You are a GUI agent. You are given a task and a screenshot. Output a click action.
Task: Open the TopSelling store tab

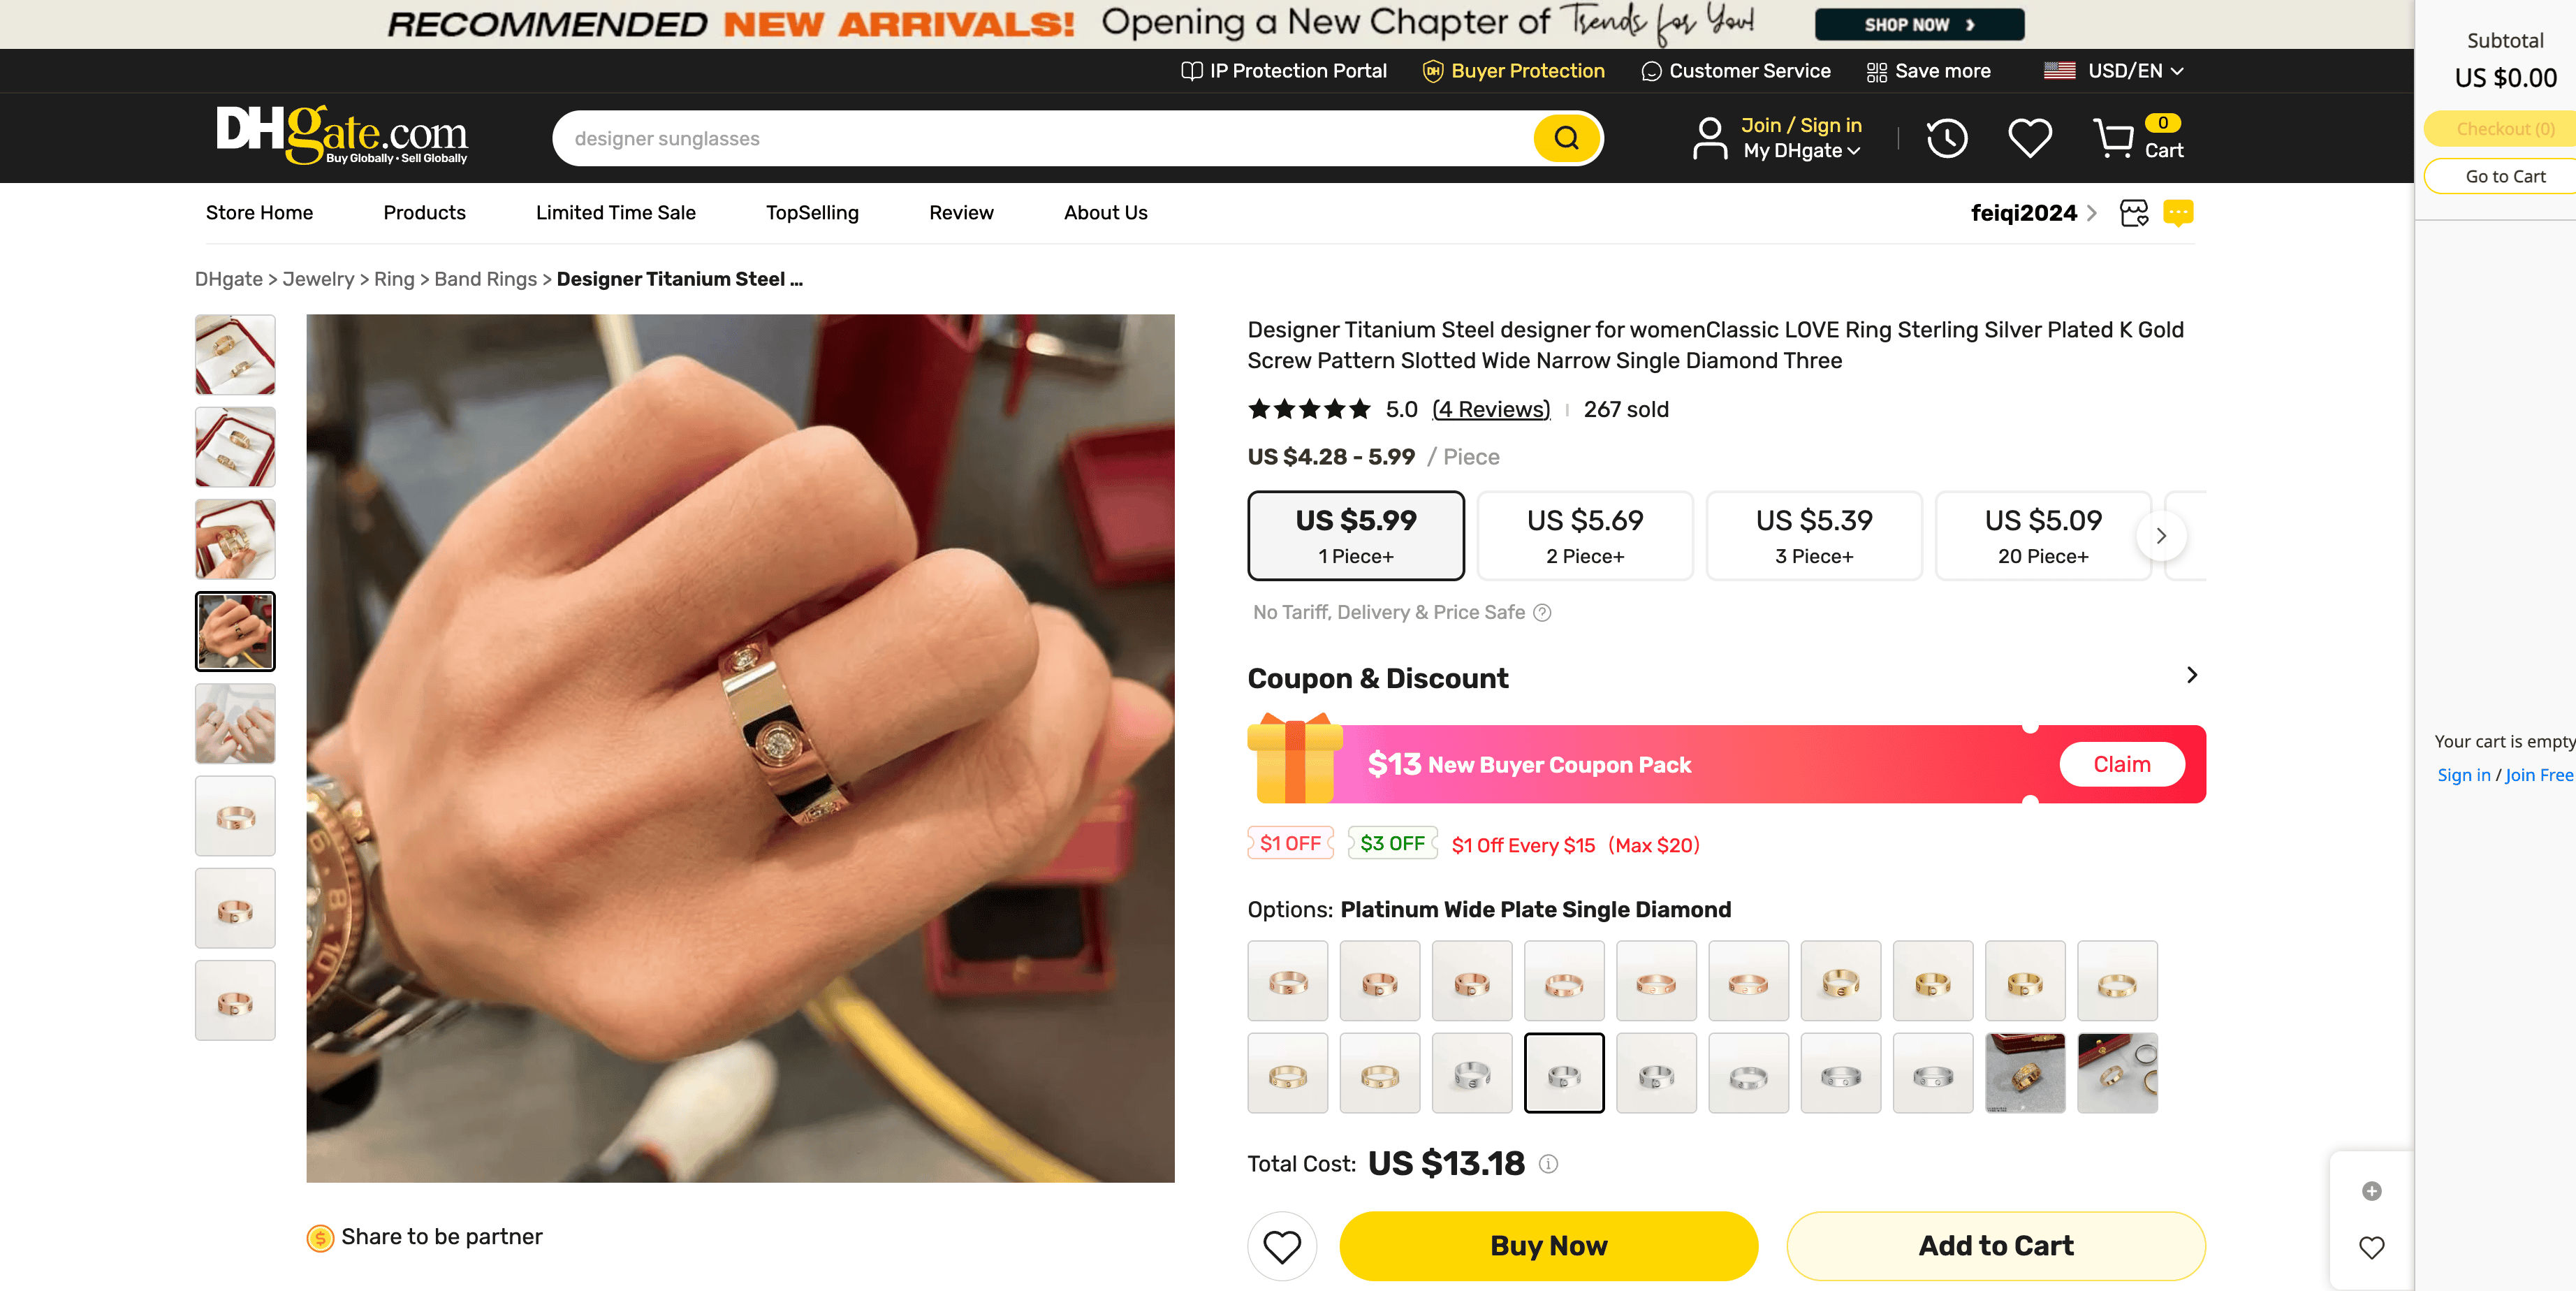tap(812, 213)
